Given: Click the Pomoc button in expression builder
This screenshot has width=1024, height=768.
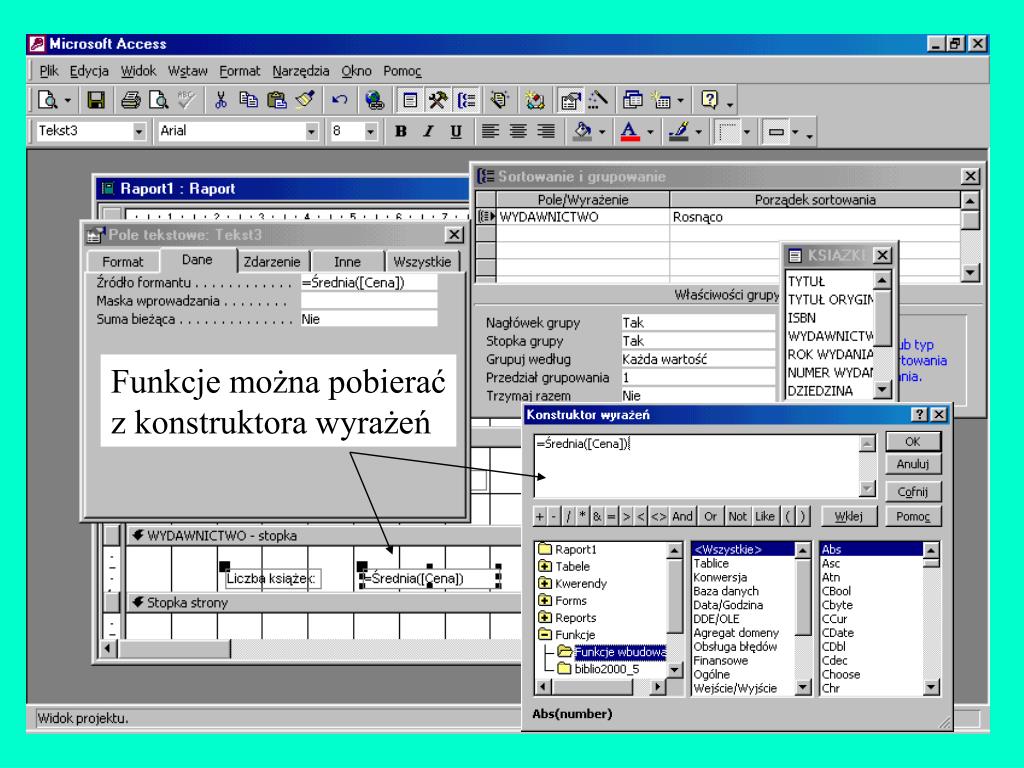Looking at the screenshot, I should point(912,516).
